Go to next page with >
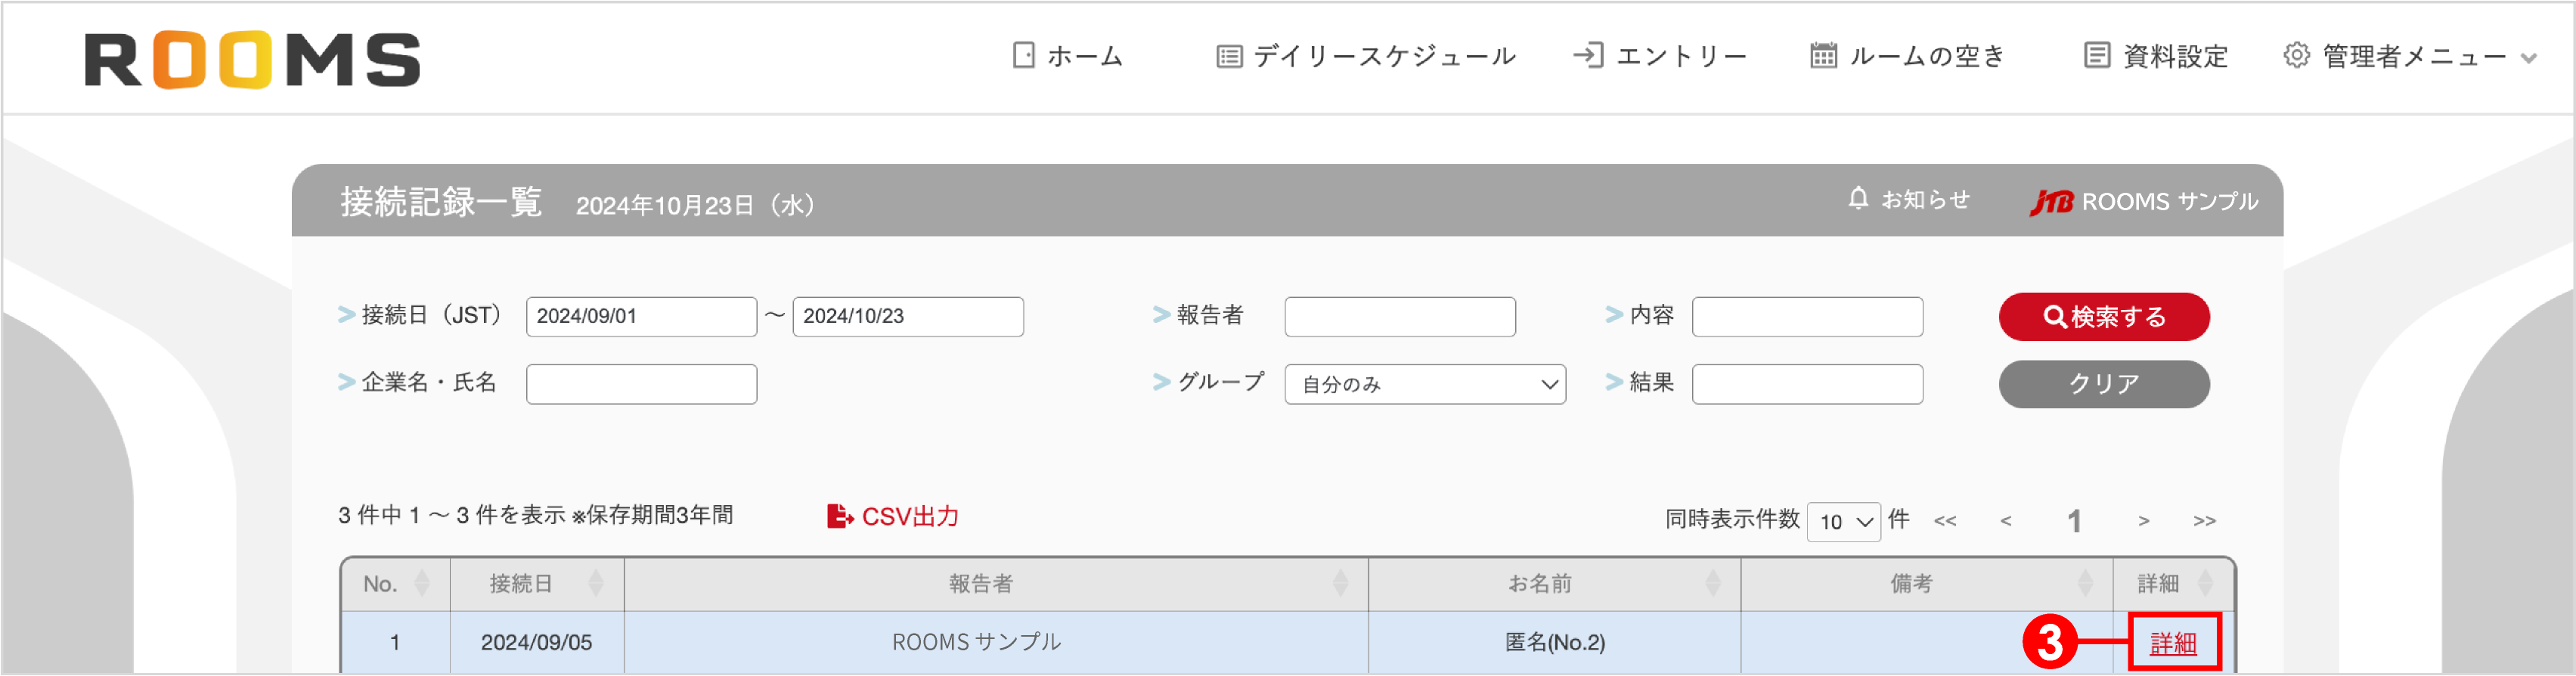The height and width of the screenshot is (676, 2576). pos(2144,521)
